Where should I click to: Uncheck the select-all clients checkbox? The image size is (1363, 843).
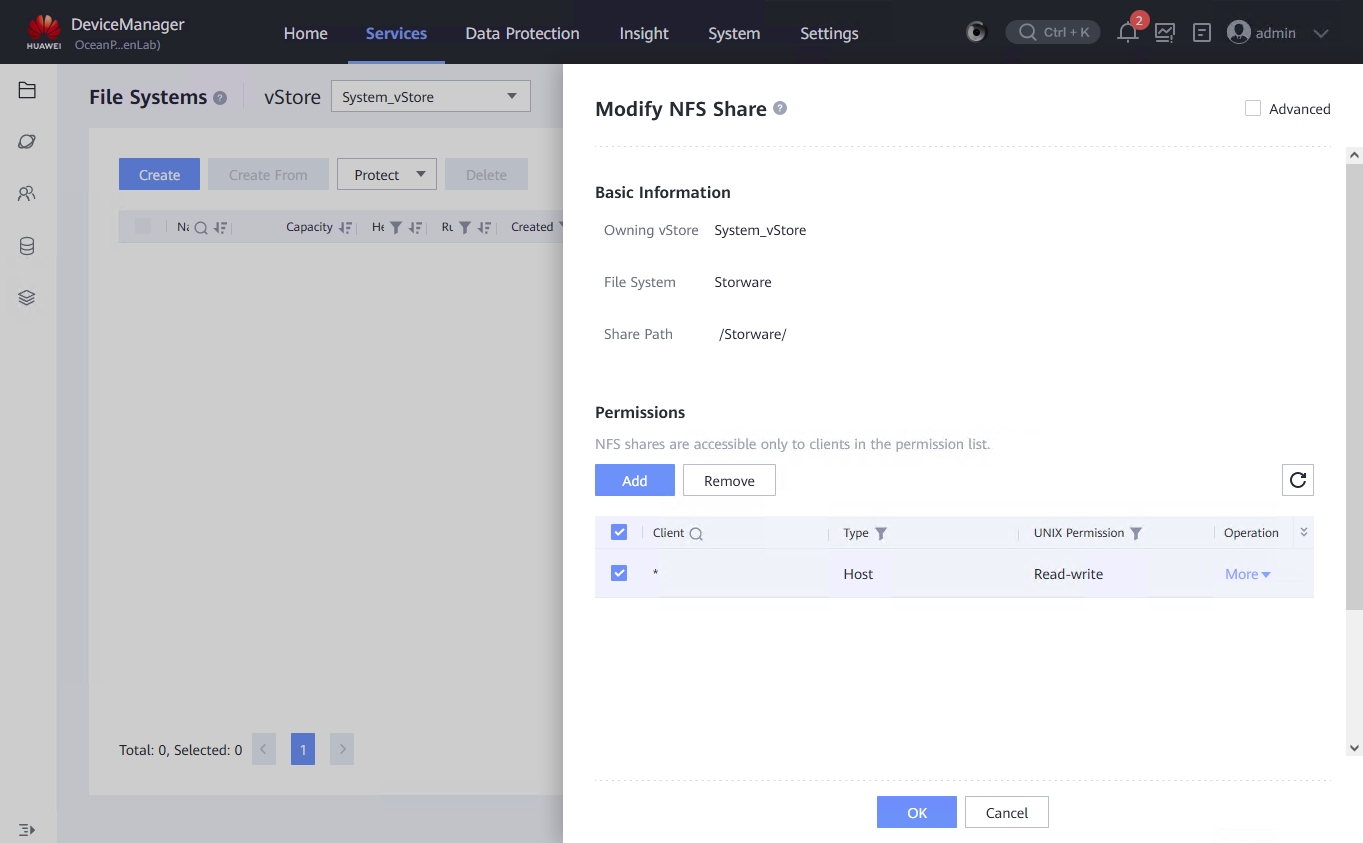coord(619,532)
